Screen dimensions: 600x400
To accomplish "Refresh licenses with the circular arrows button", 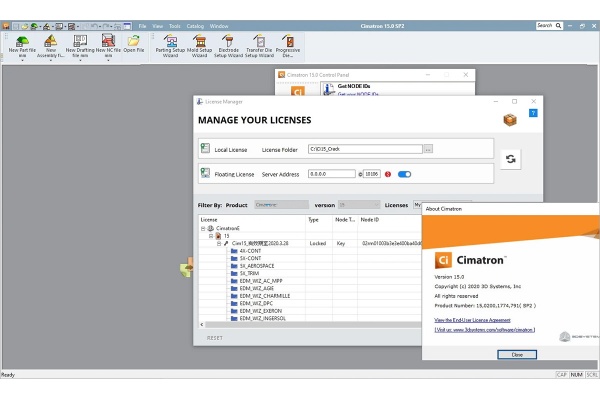I will coord(510,159).
